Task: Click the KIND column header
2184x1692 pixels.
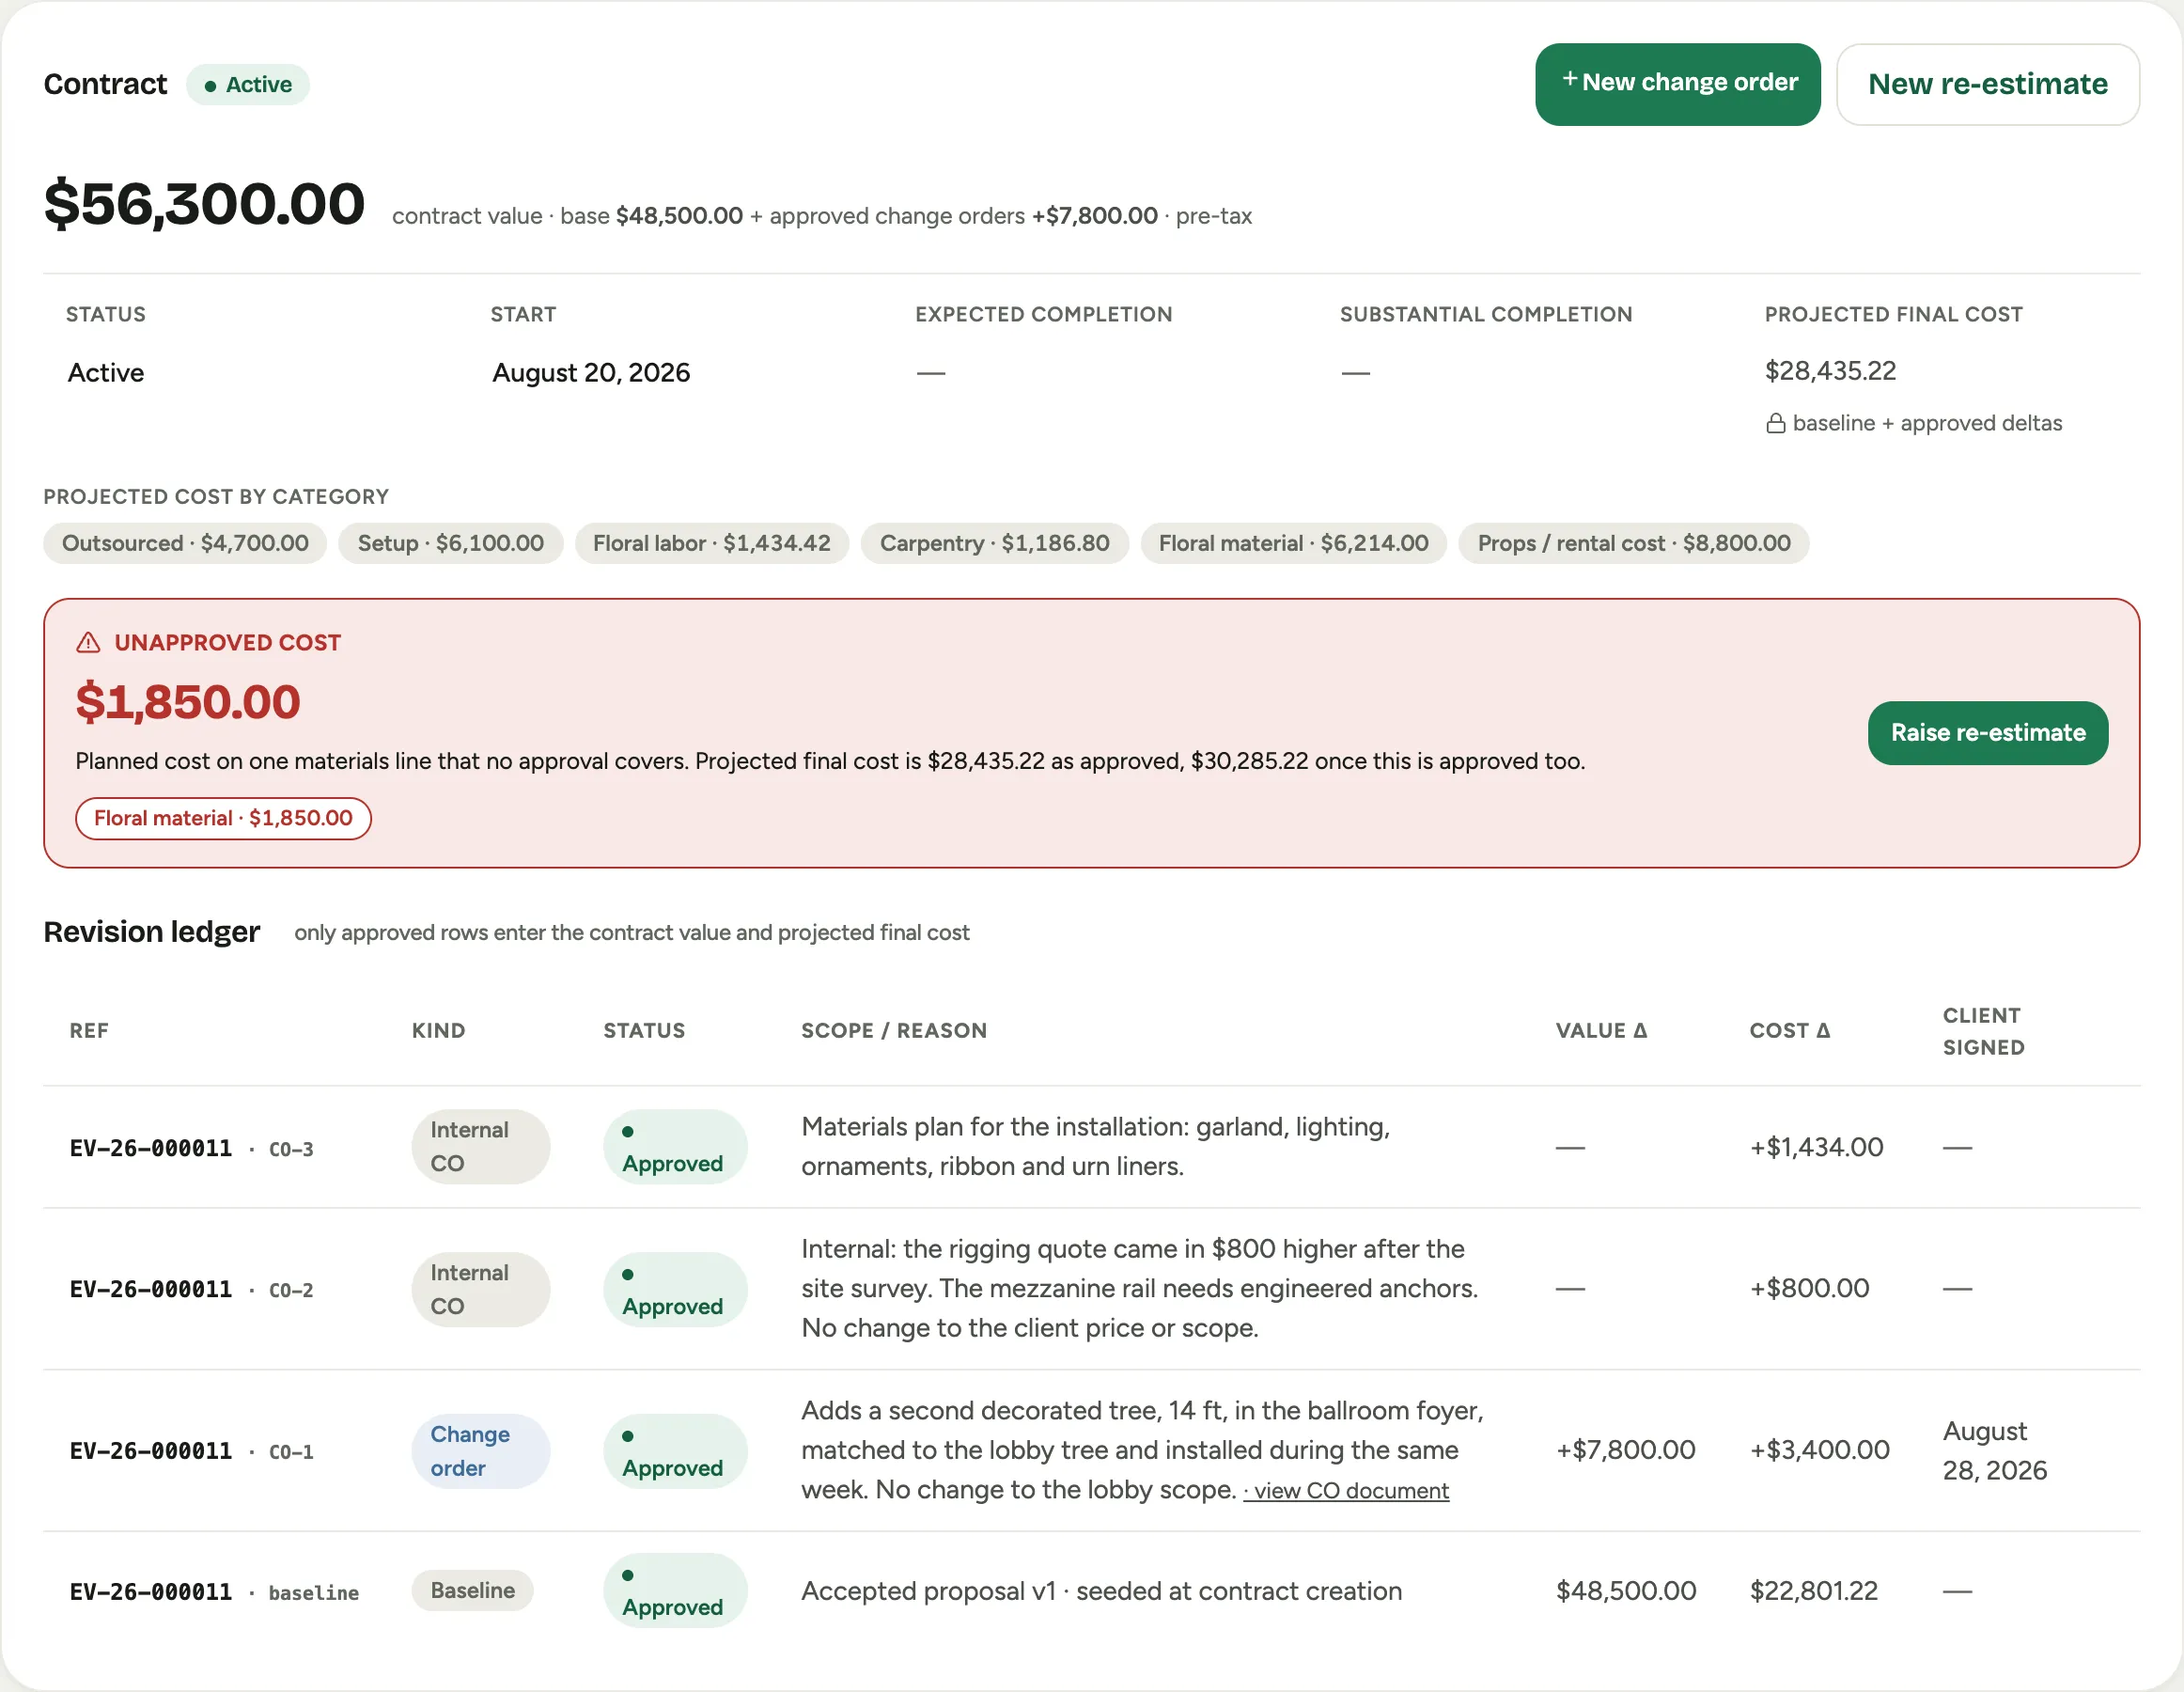Action: tap(438, 1030)
